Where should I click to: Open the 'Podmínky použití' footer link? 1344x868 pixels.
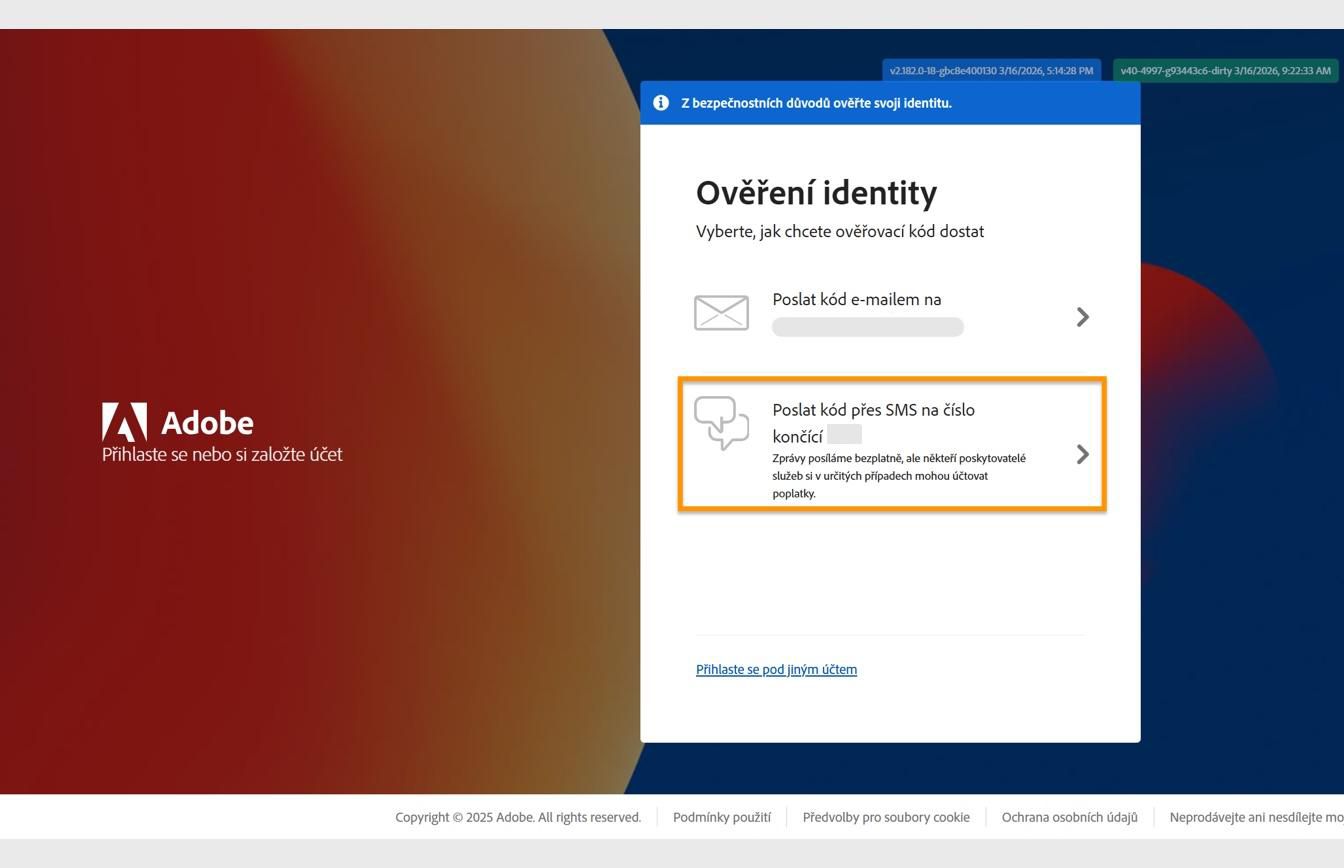tap(720, 817)
